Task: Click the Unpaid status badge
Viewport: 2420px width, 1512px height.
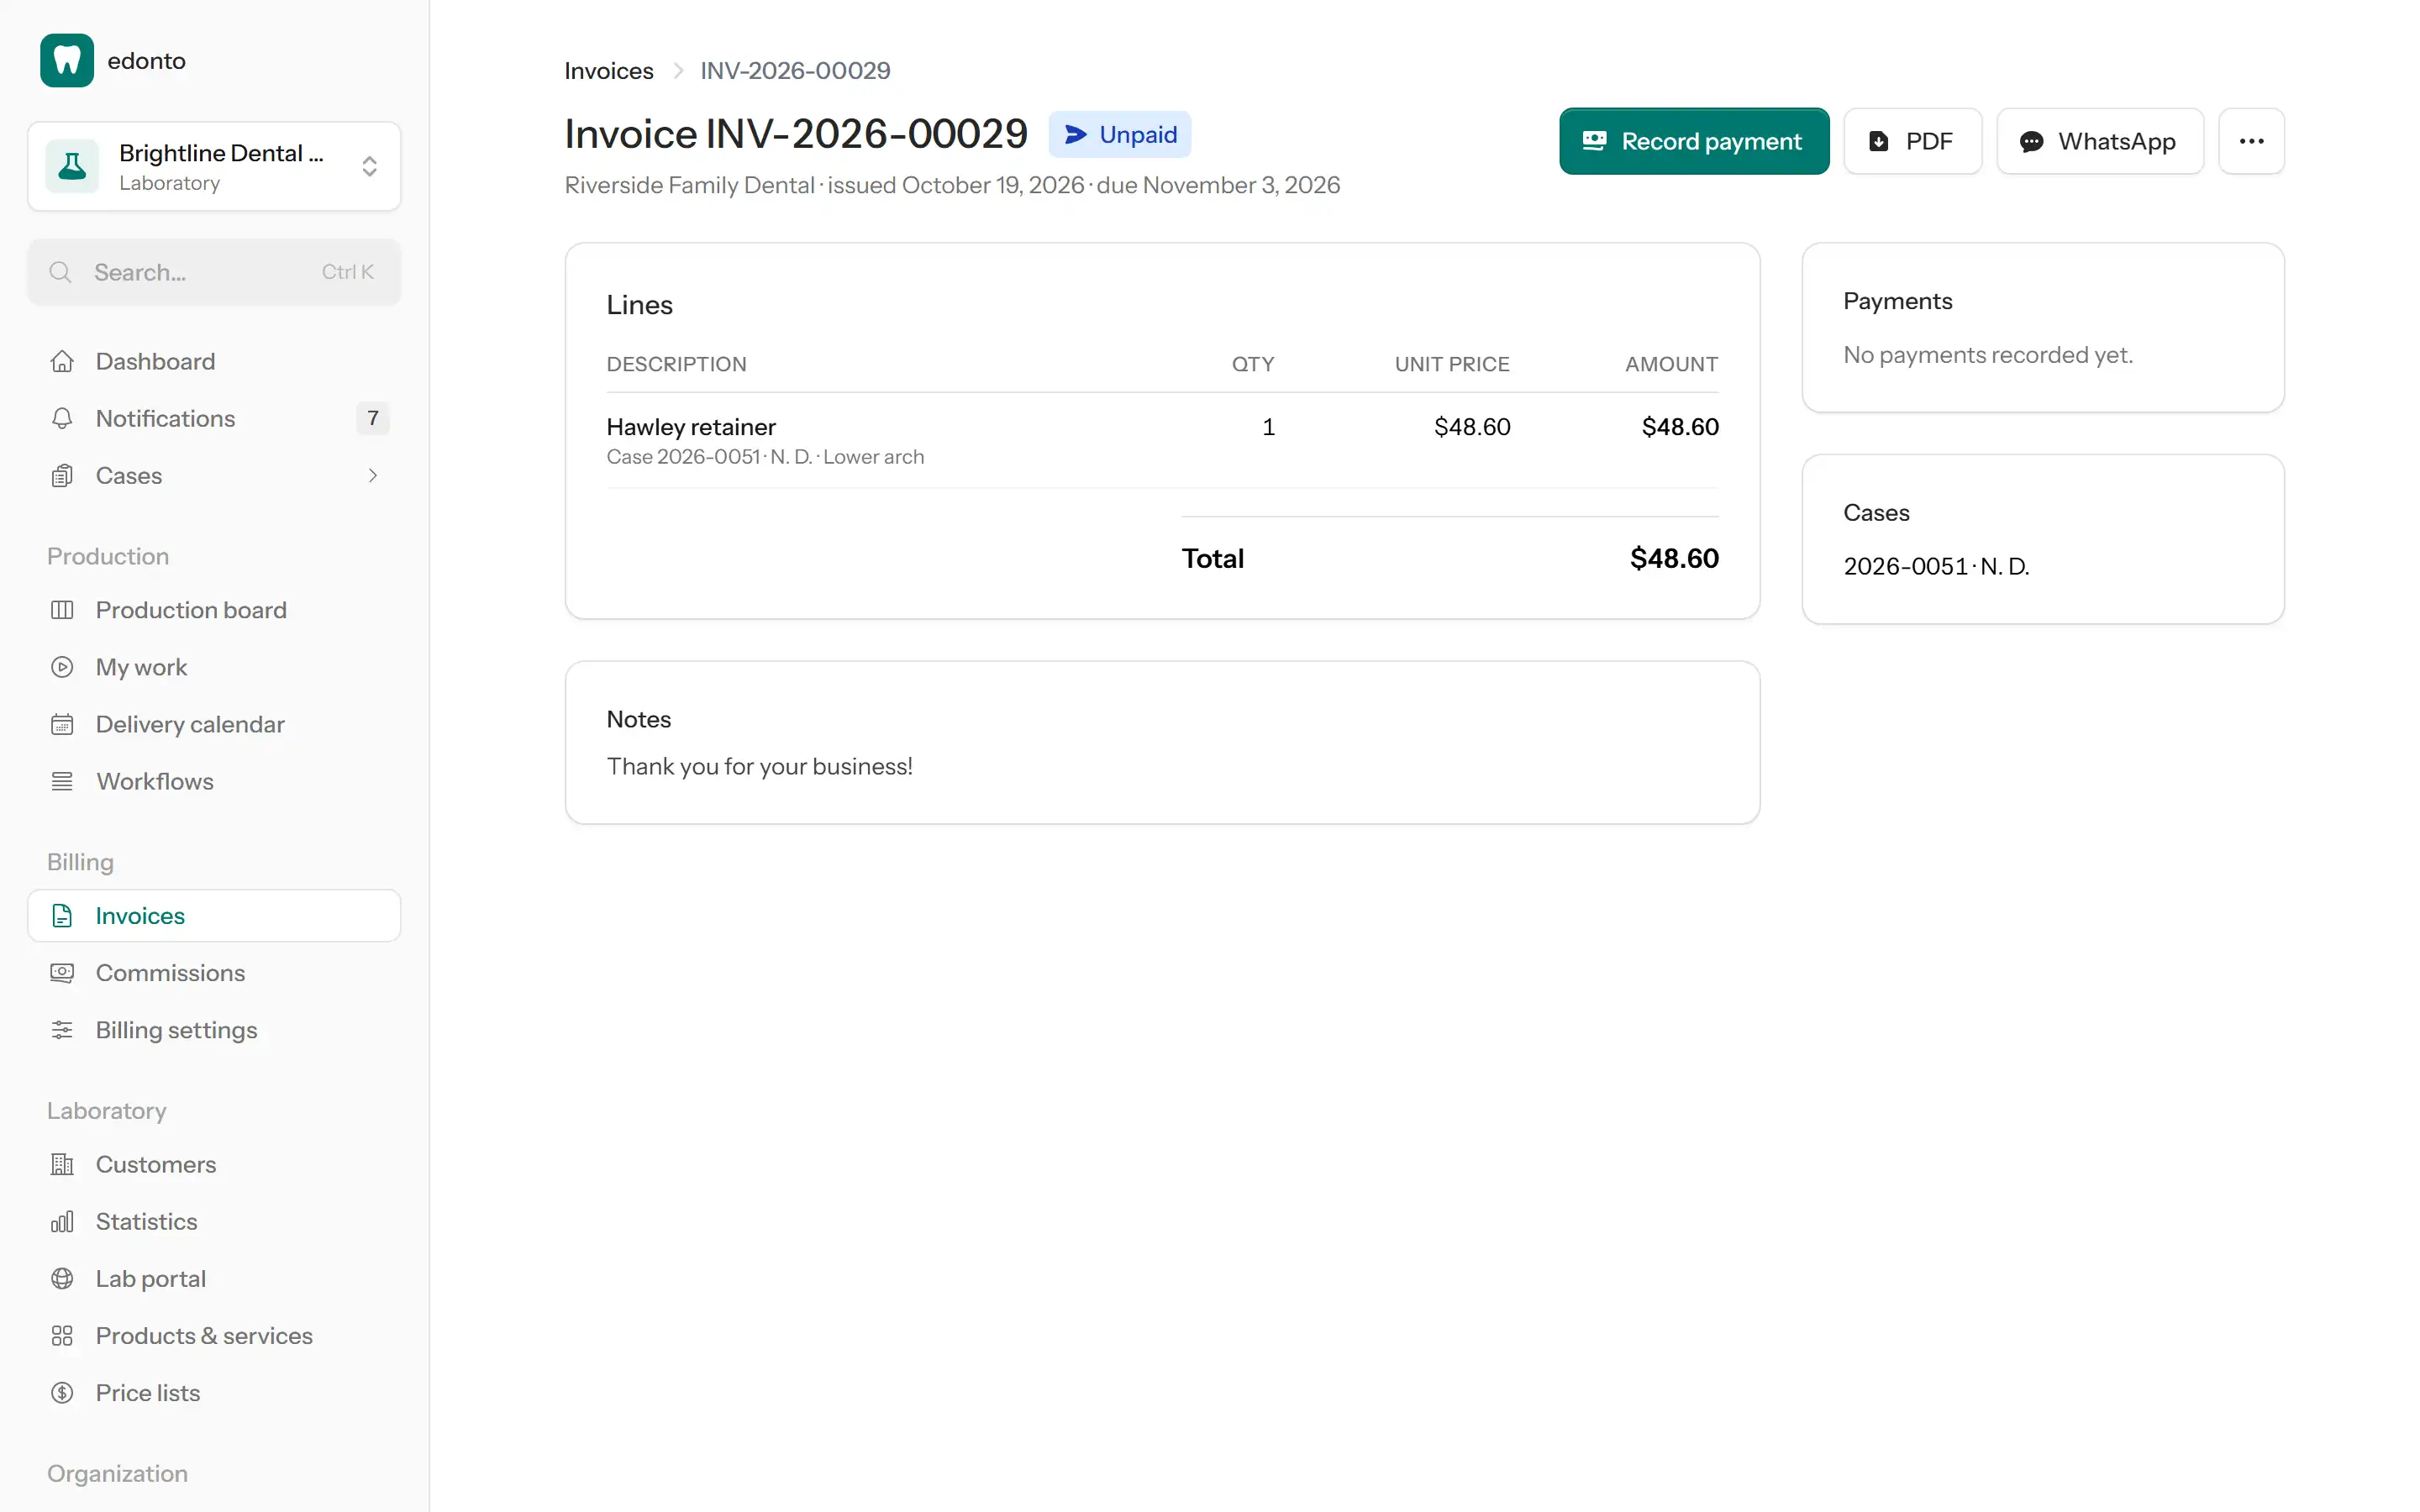Action: coord(1119,135)
